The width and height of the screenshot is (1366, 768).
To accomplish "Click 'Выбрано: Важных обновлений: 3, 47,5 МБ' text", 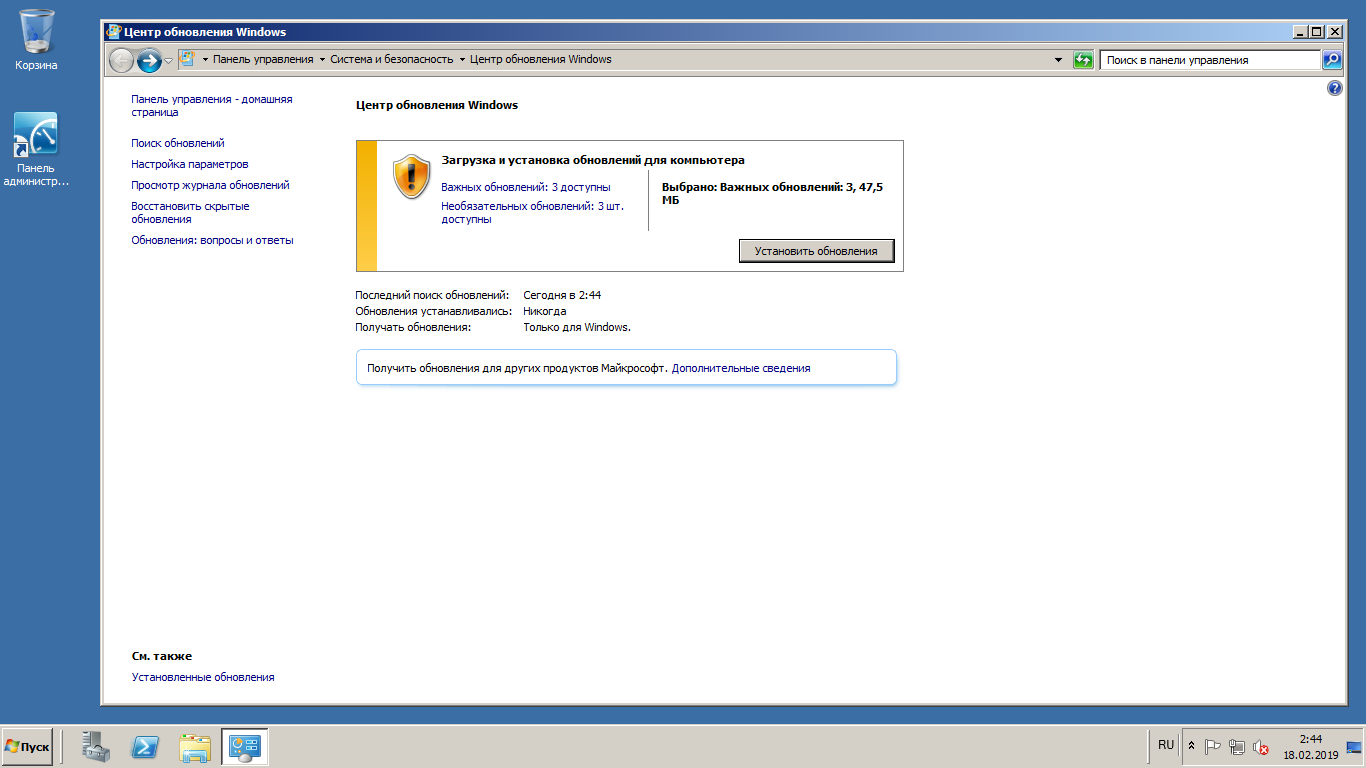I will point(773,193).
